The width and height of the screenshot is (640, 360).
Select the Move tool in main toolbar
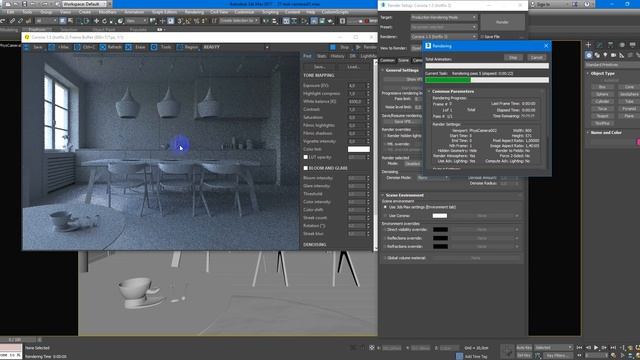(x=96, y=21)
